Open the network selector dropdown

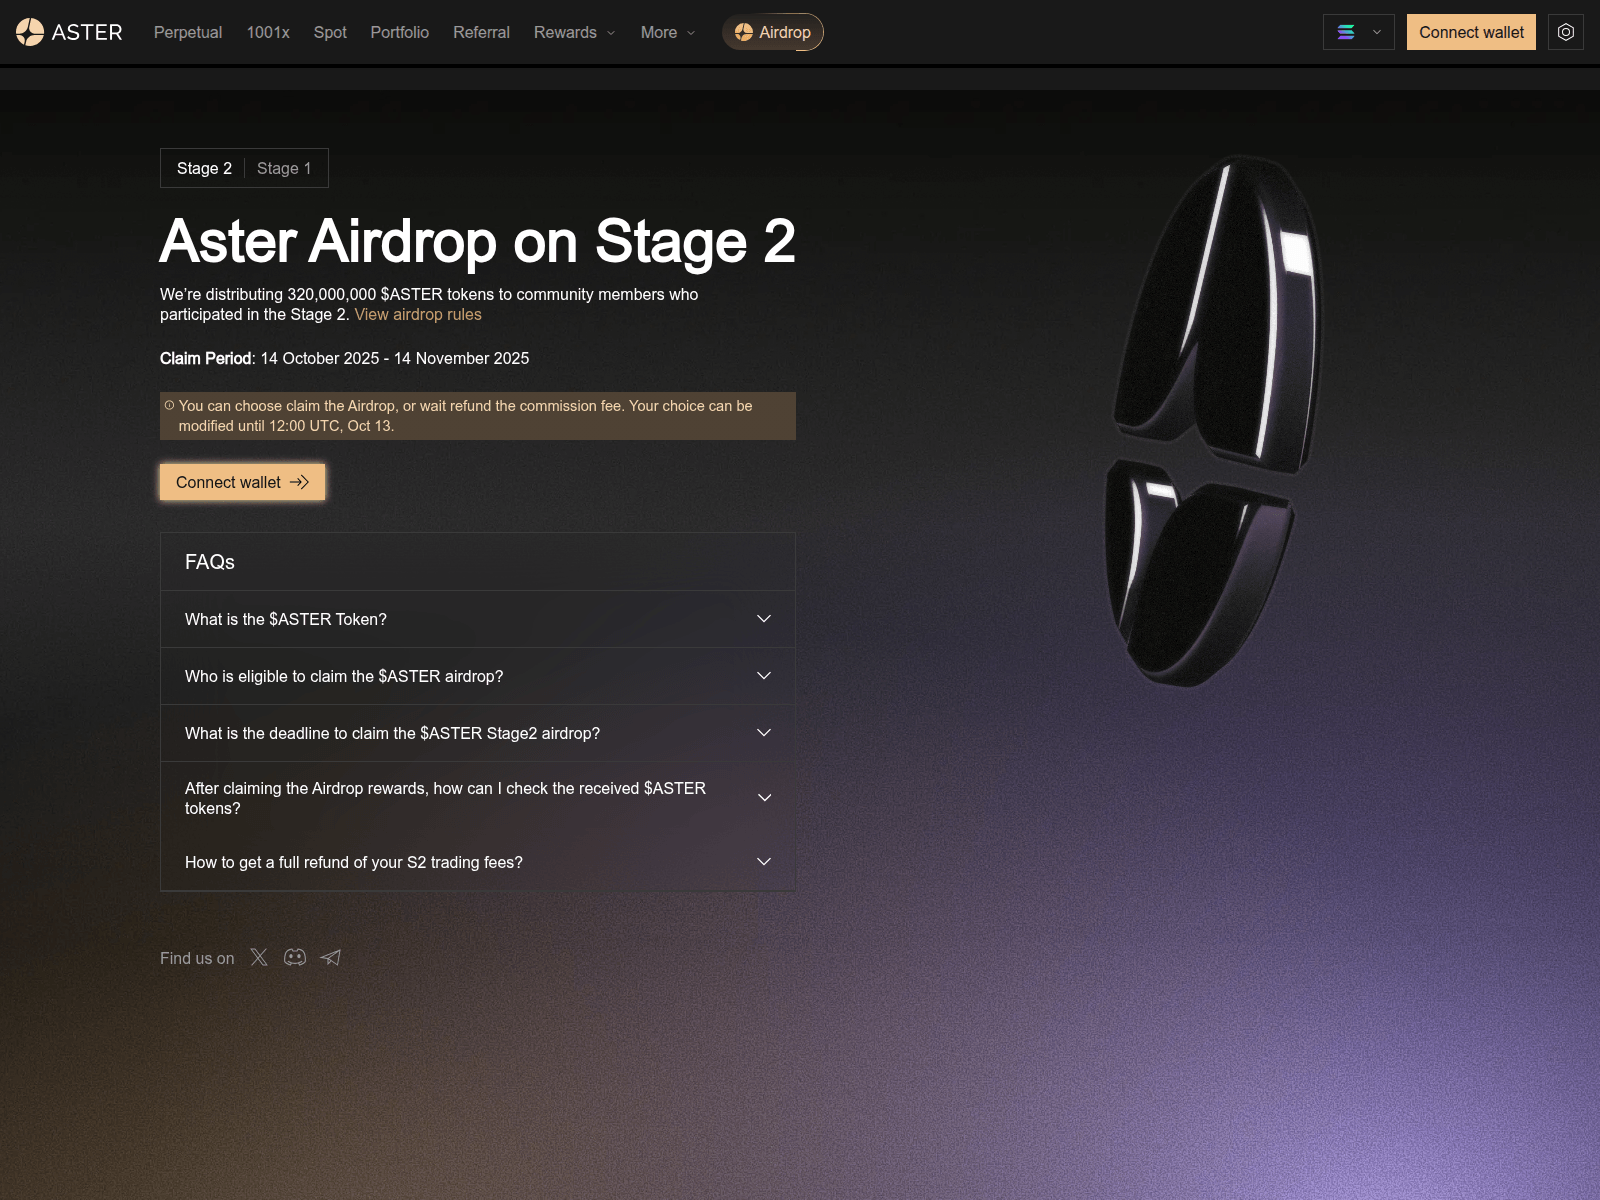1375,31
